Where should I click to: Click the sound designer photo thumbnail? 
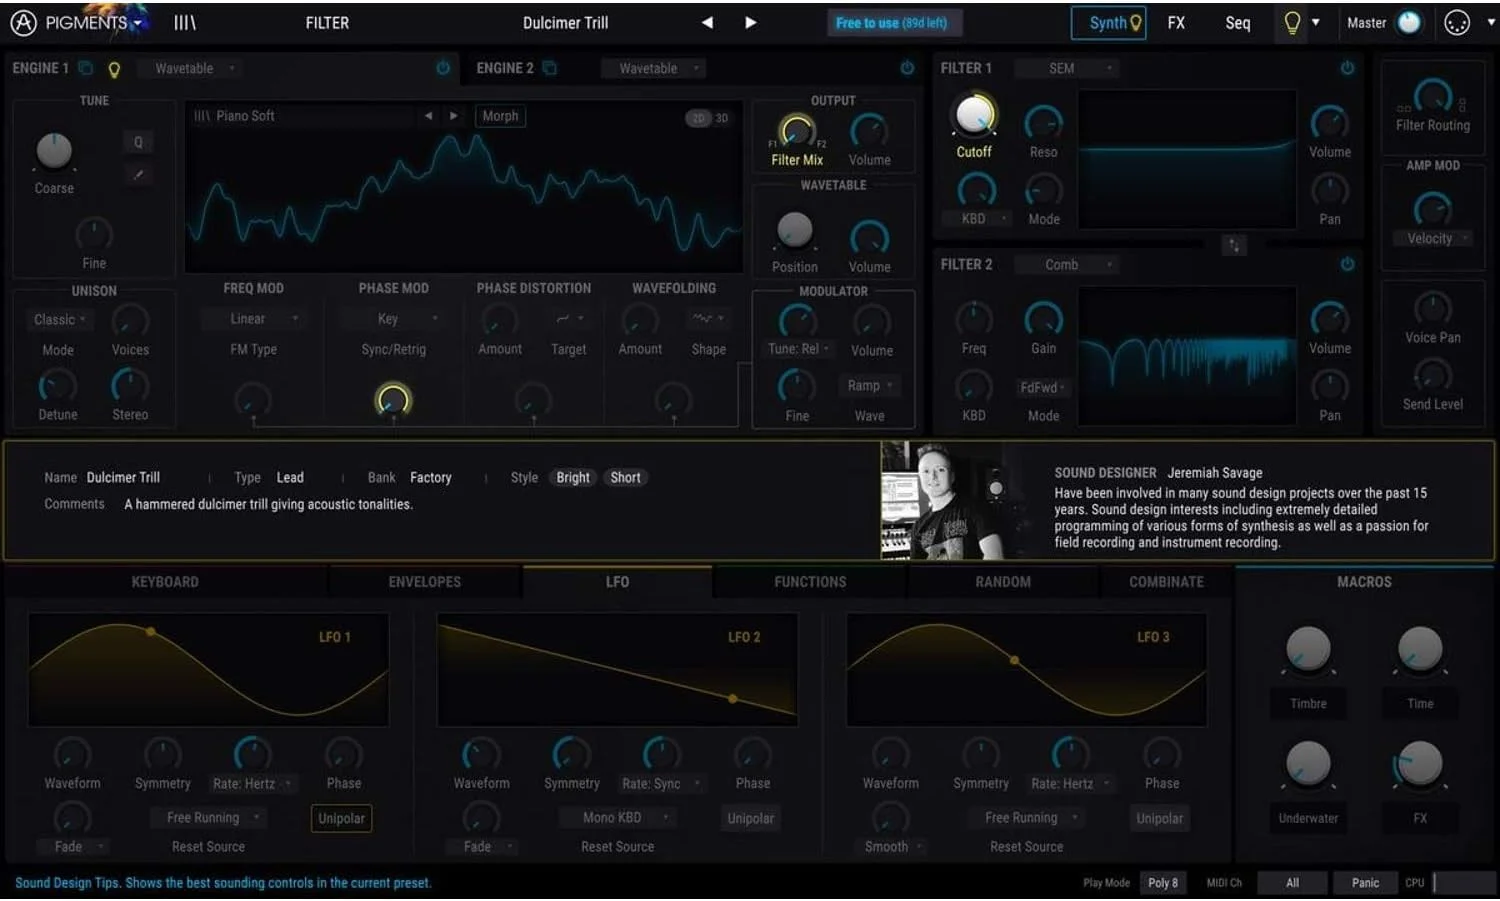(942, 500)
